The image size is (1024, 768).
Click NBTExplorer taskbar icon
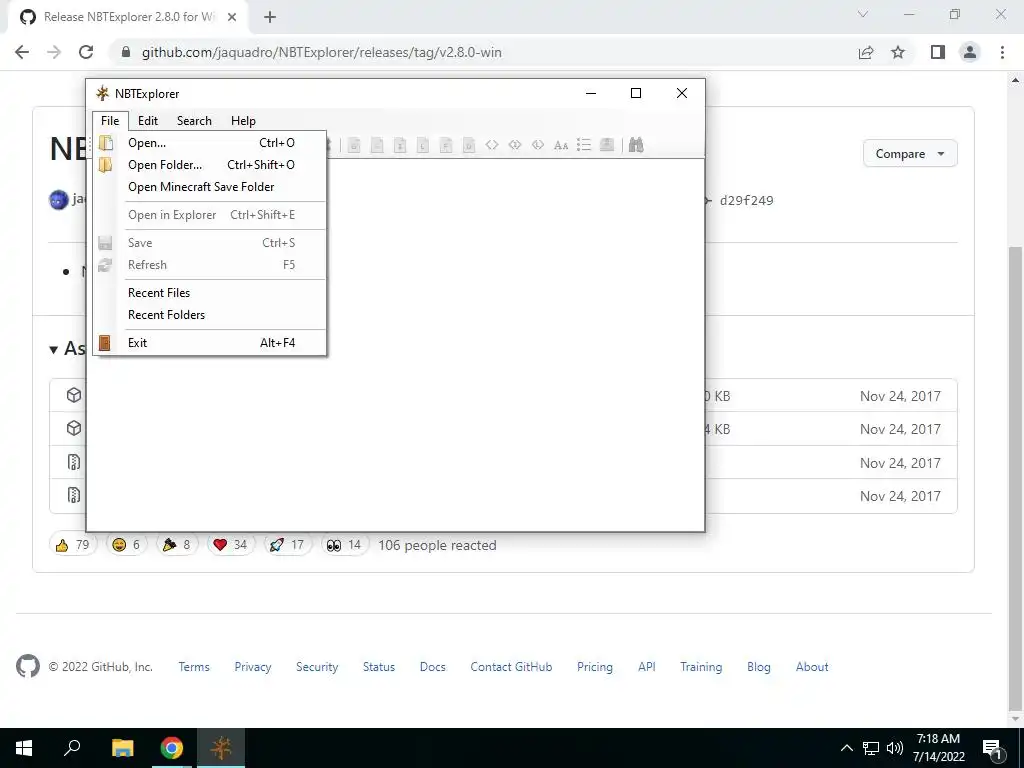221,748
